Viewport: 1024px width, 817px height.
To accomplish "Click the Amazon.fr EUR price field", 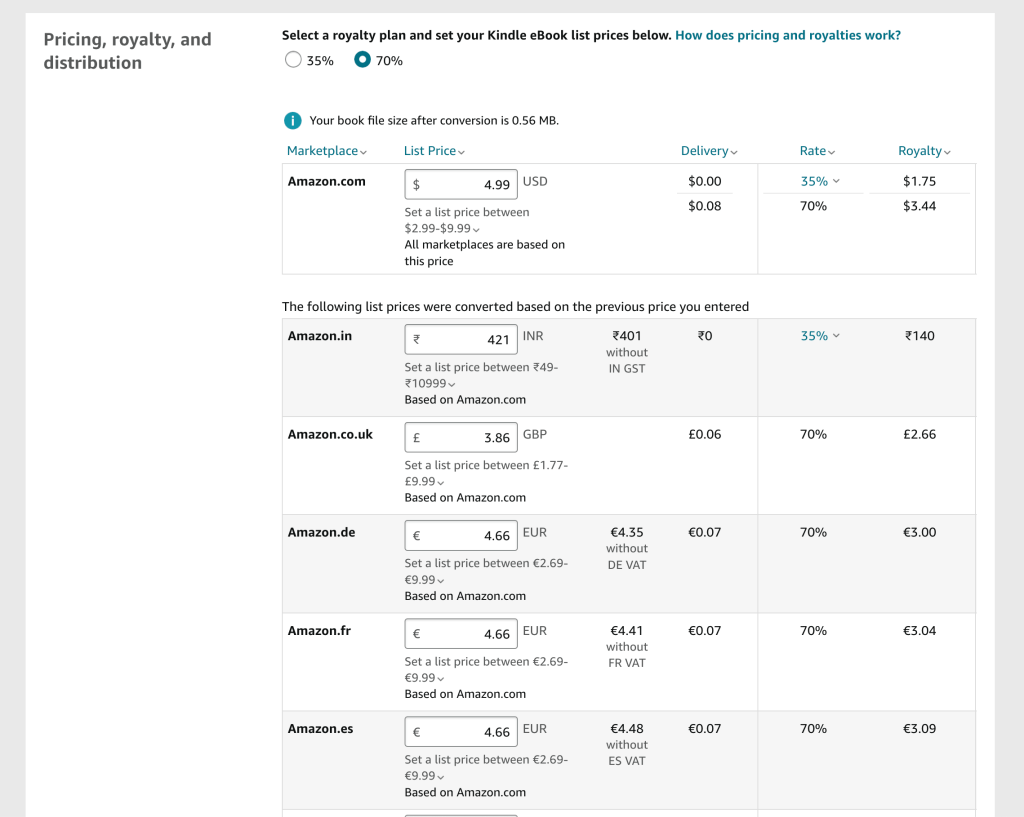I will tap(461, 633).
